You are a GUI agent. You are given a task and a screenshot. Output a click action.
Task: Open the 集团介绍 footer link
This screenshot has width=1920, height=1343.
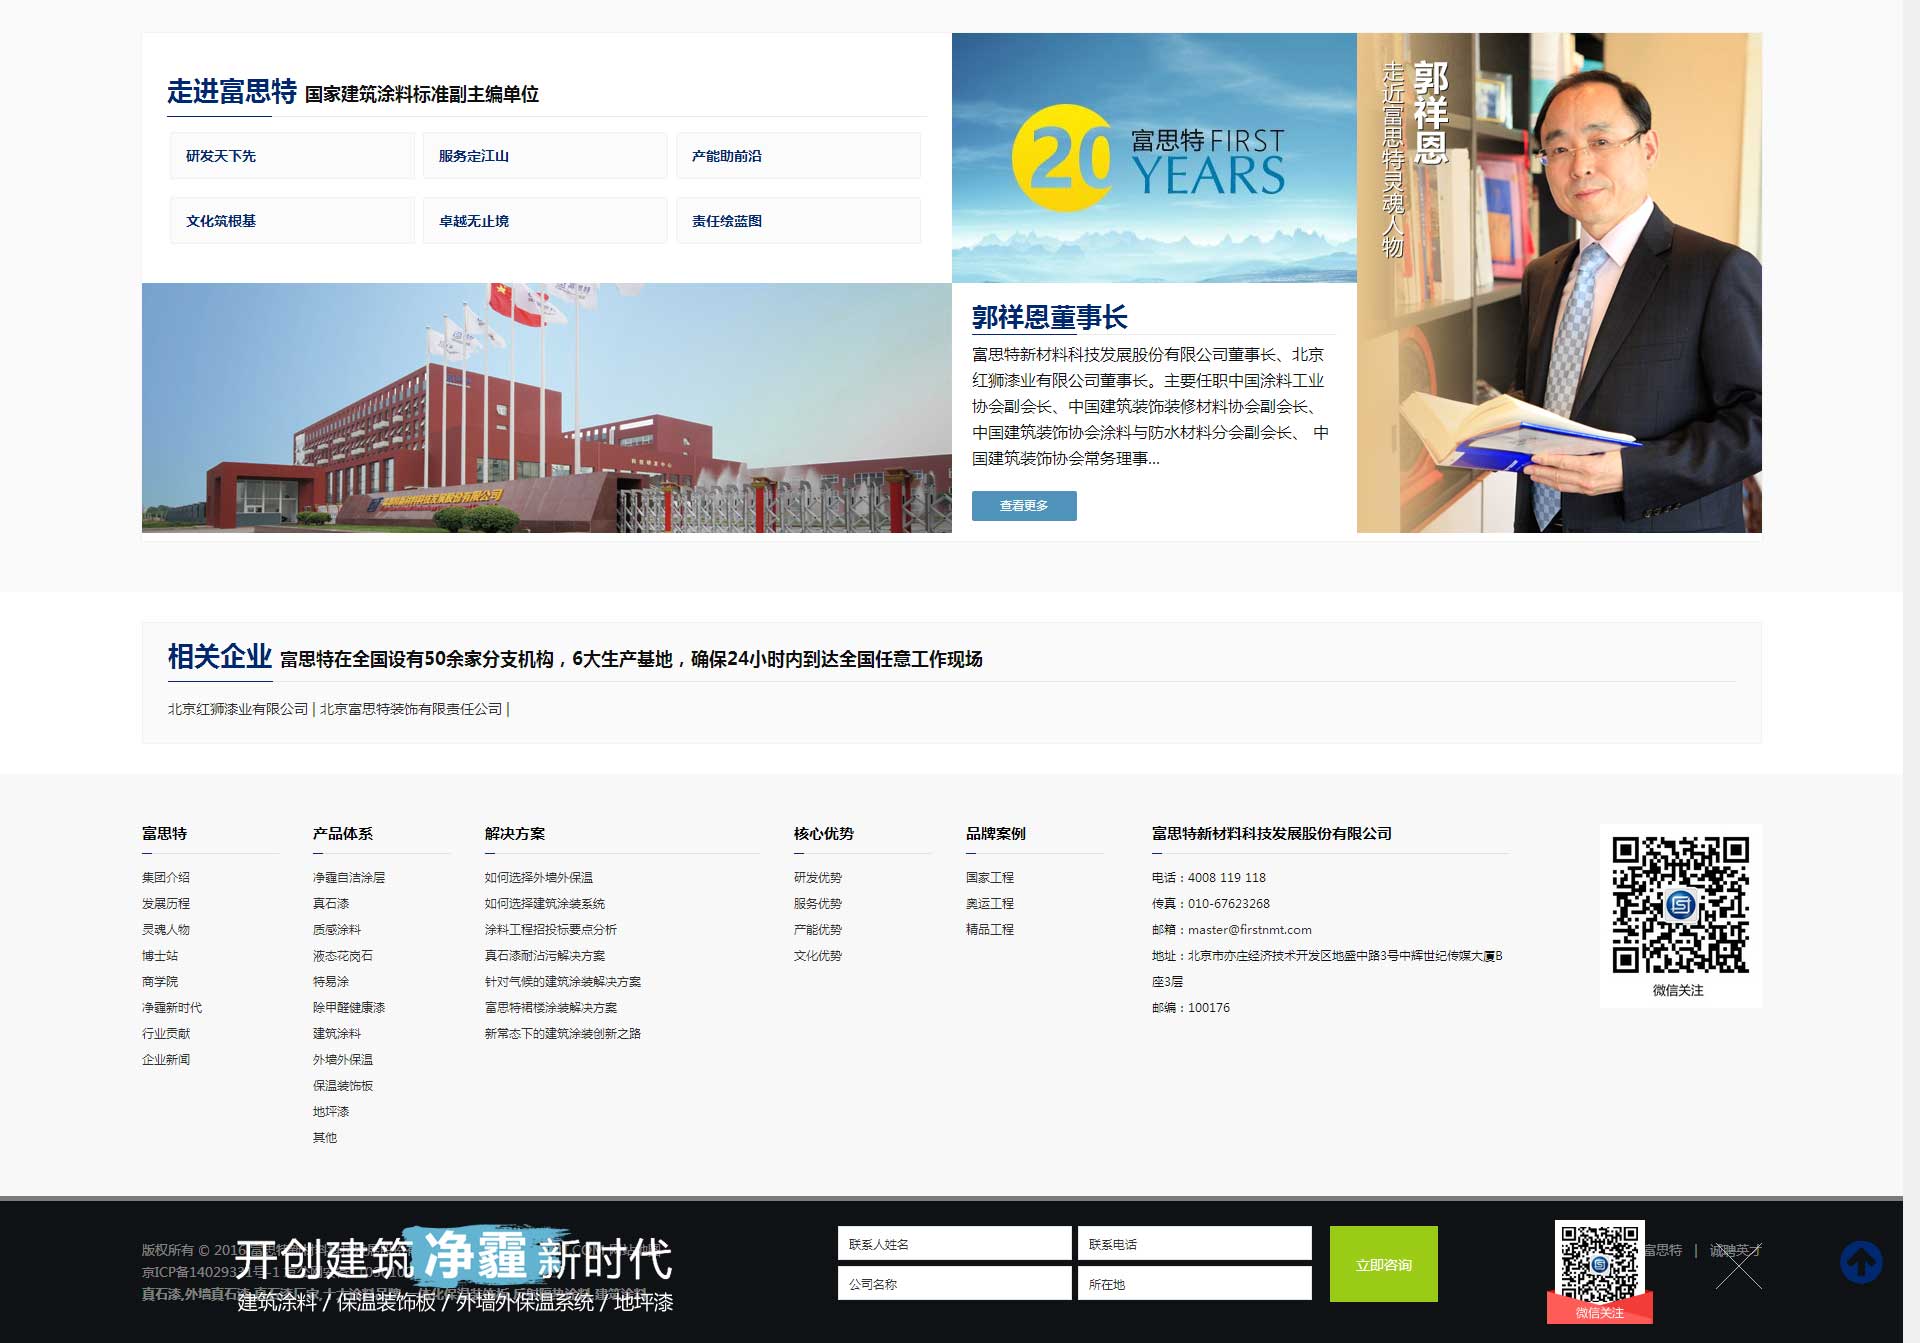click(x=166, y=878)
